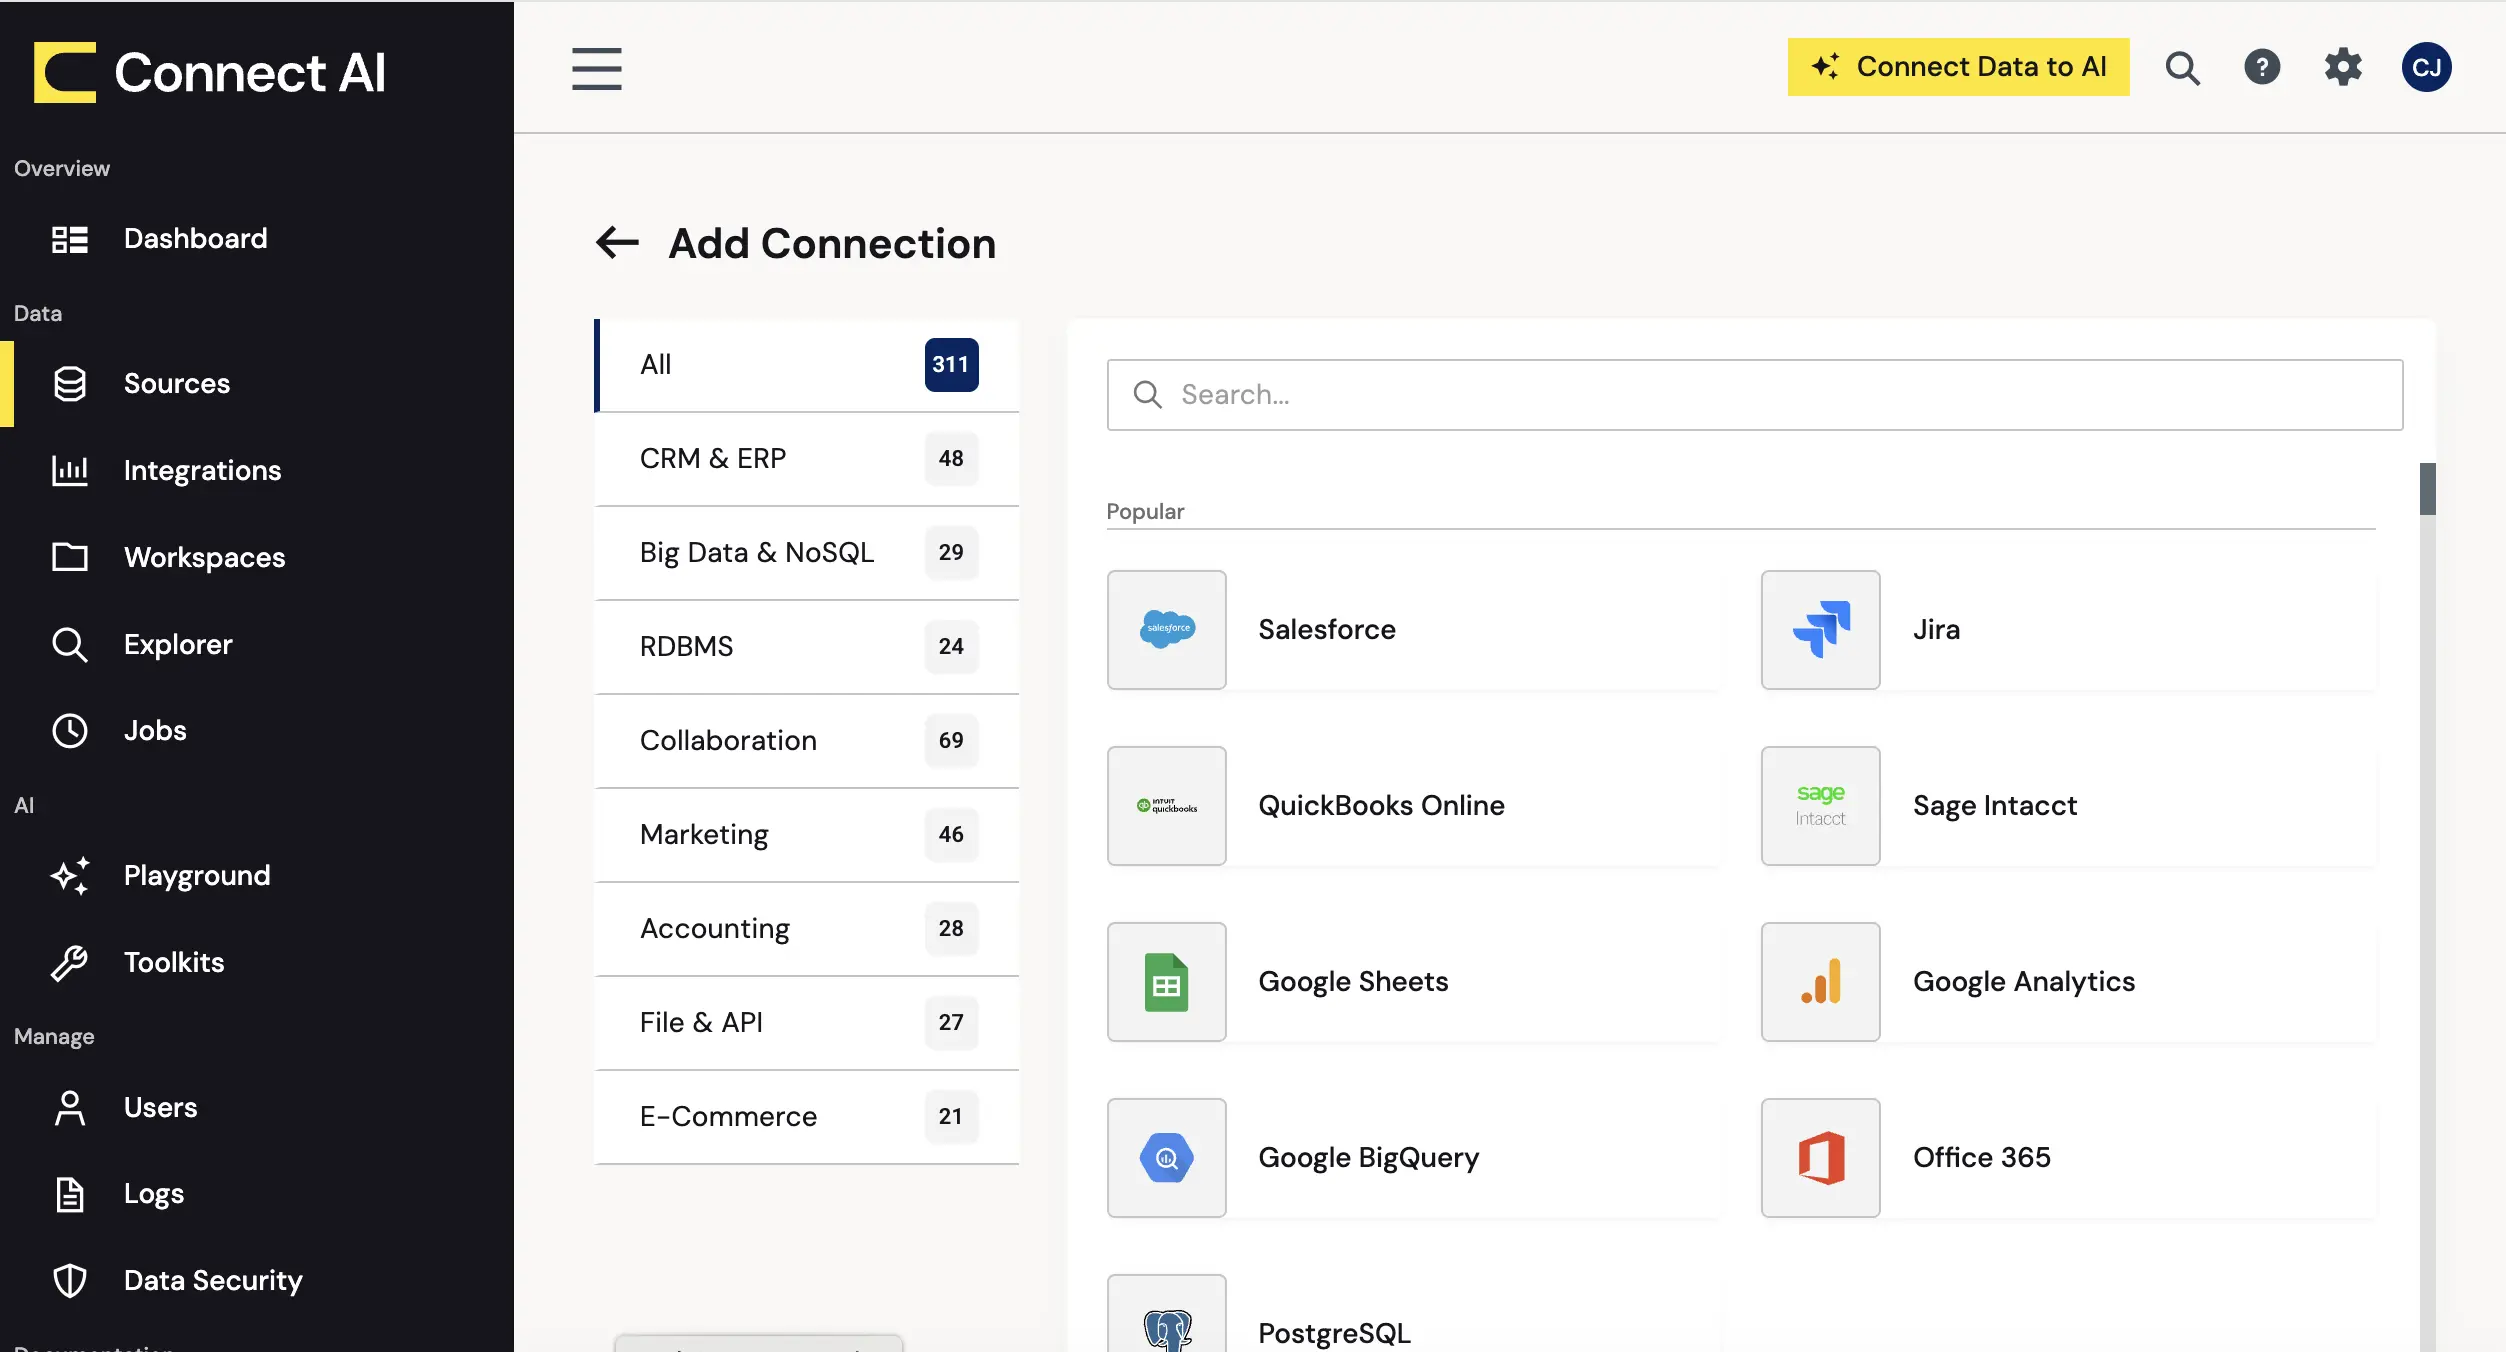
Task: Filter by Big Data & NoSQL category
Action: click(x=807, y=553)
